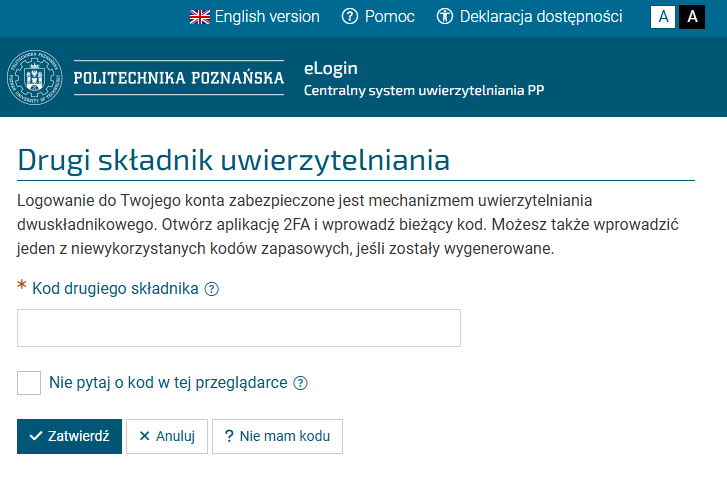Focus the second factor code input field

point(239,328)
